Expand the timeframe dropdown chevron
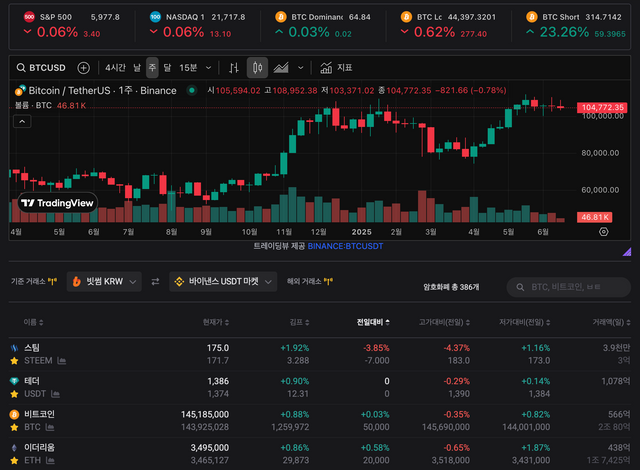 point(208,68)
